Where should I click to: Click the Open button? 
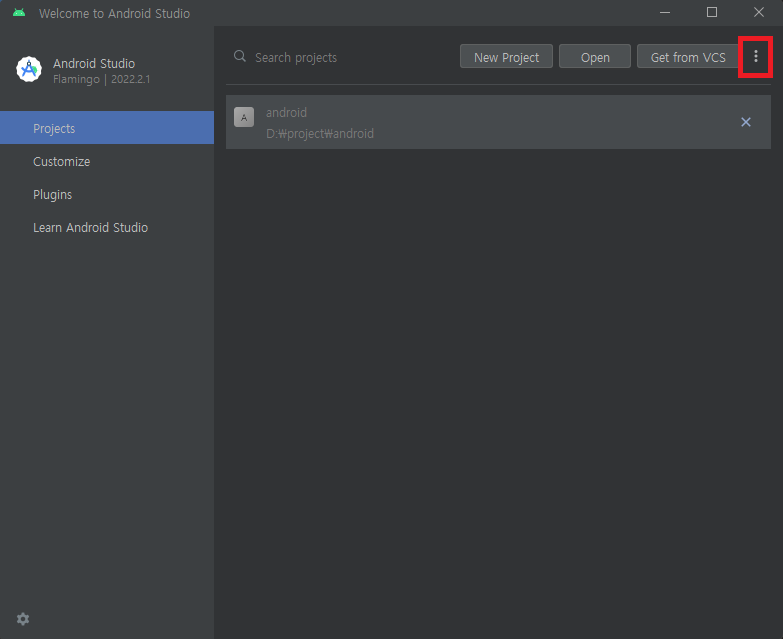[x=595, y=57]
